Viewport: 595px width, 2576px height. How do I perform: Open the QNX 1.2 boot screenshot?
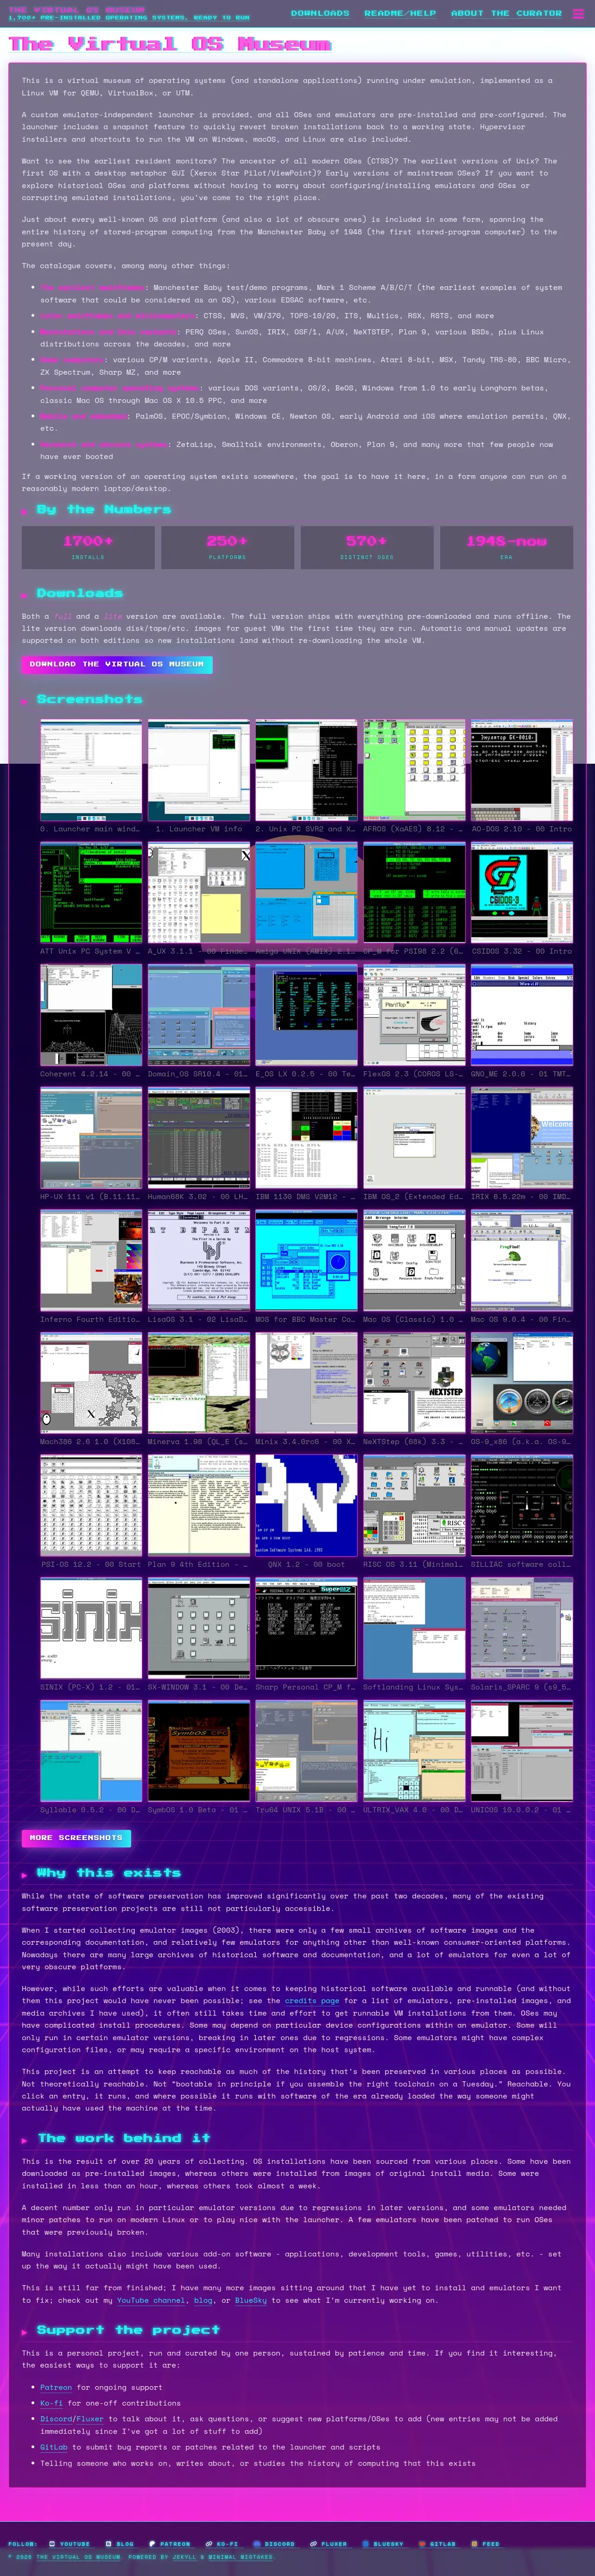click(306, 1507)
